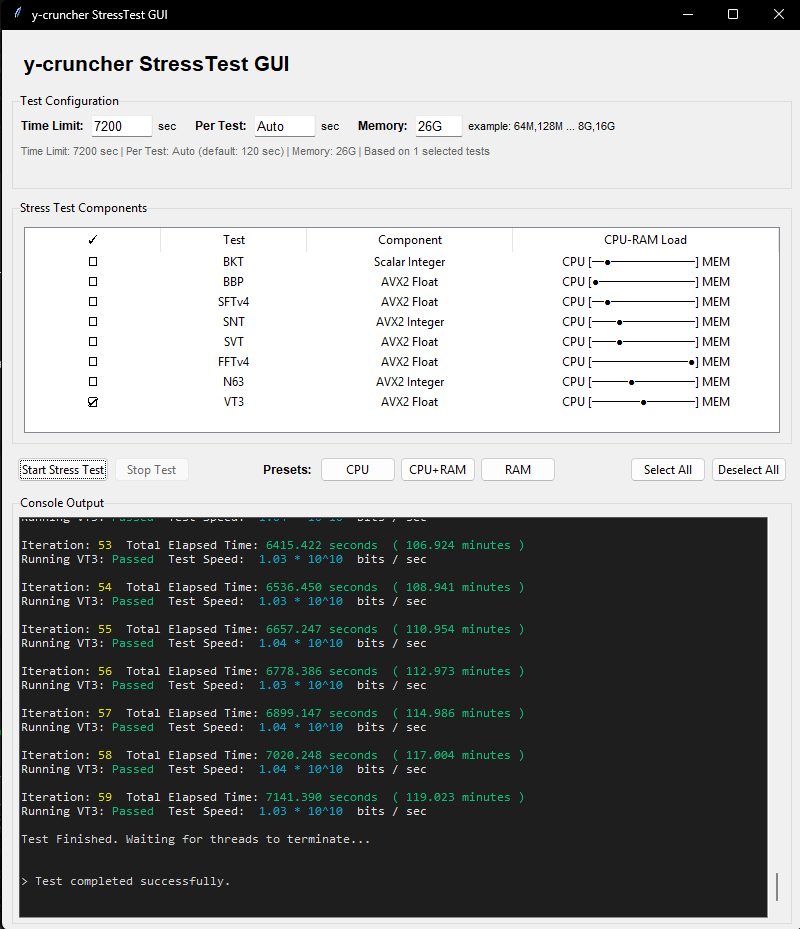Focus the Per Test input field

[x=284, y=126]
